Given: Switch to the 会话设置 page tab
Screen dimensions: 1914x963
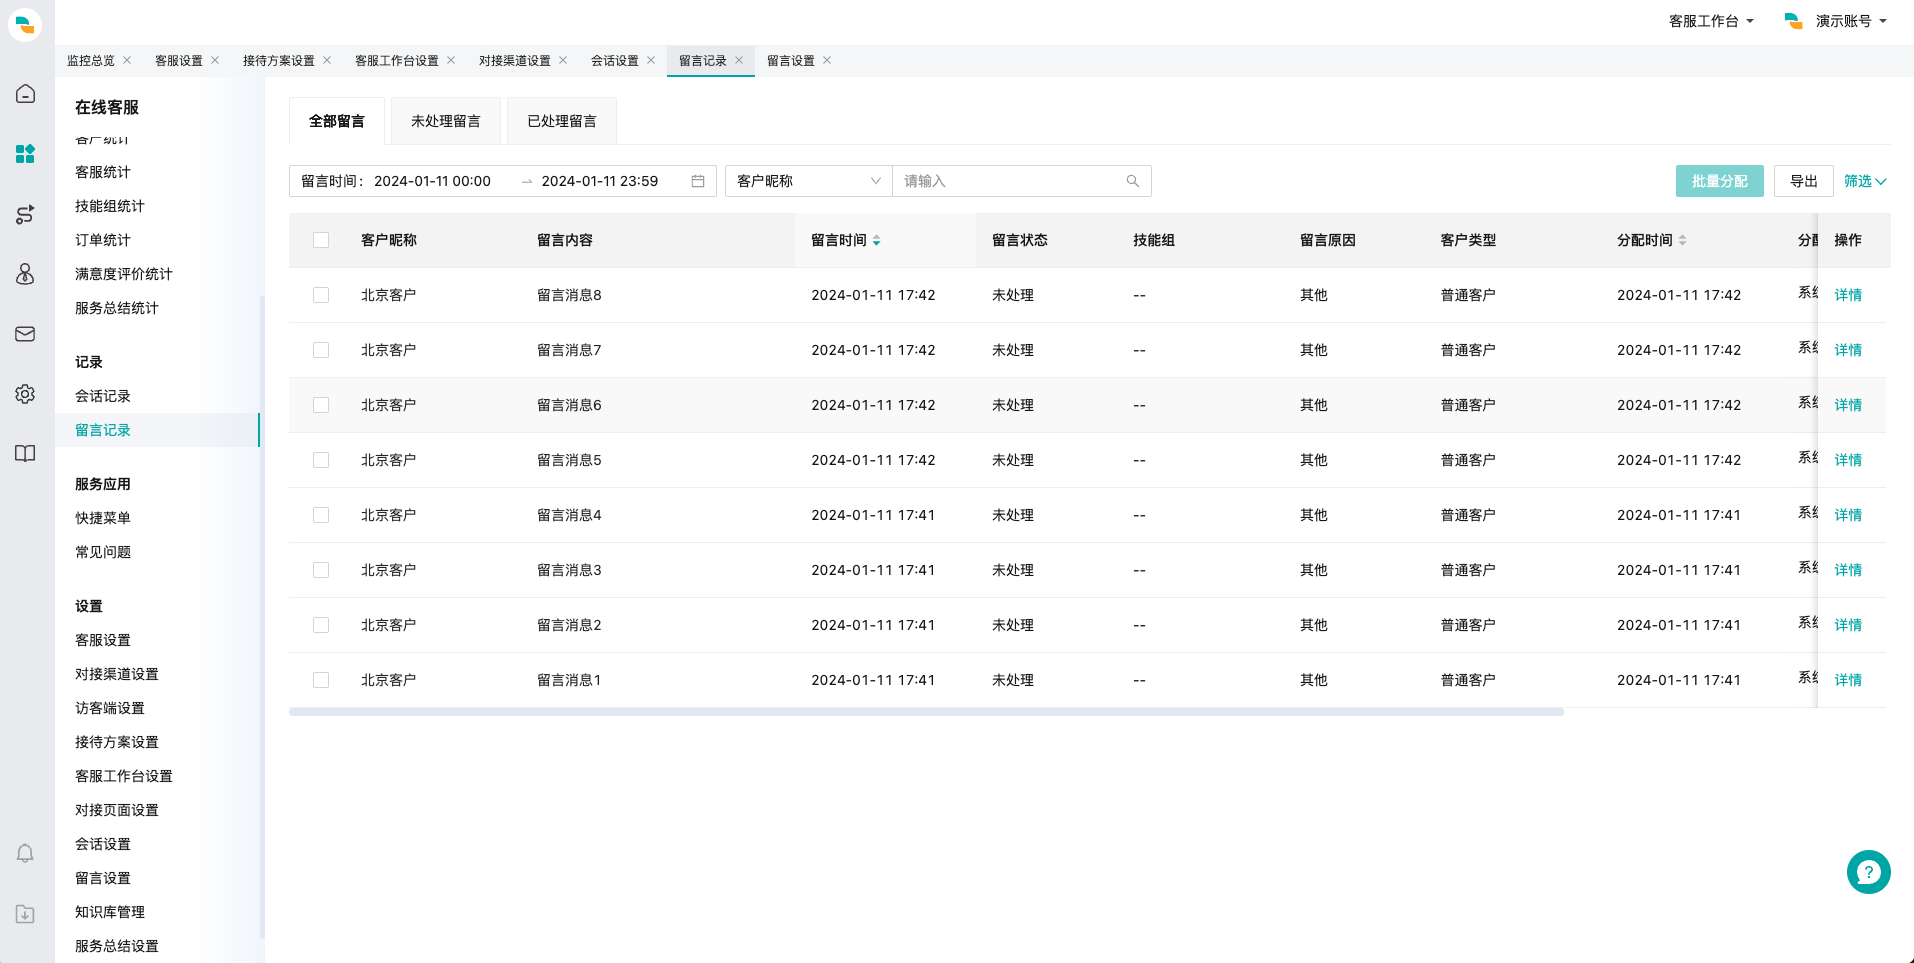Looking at the screenshot, I should click(x=615, y=61).
